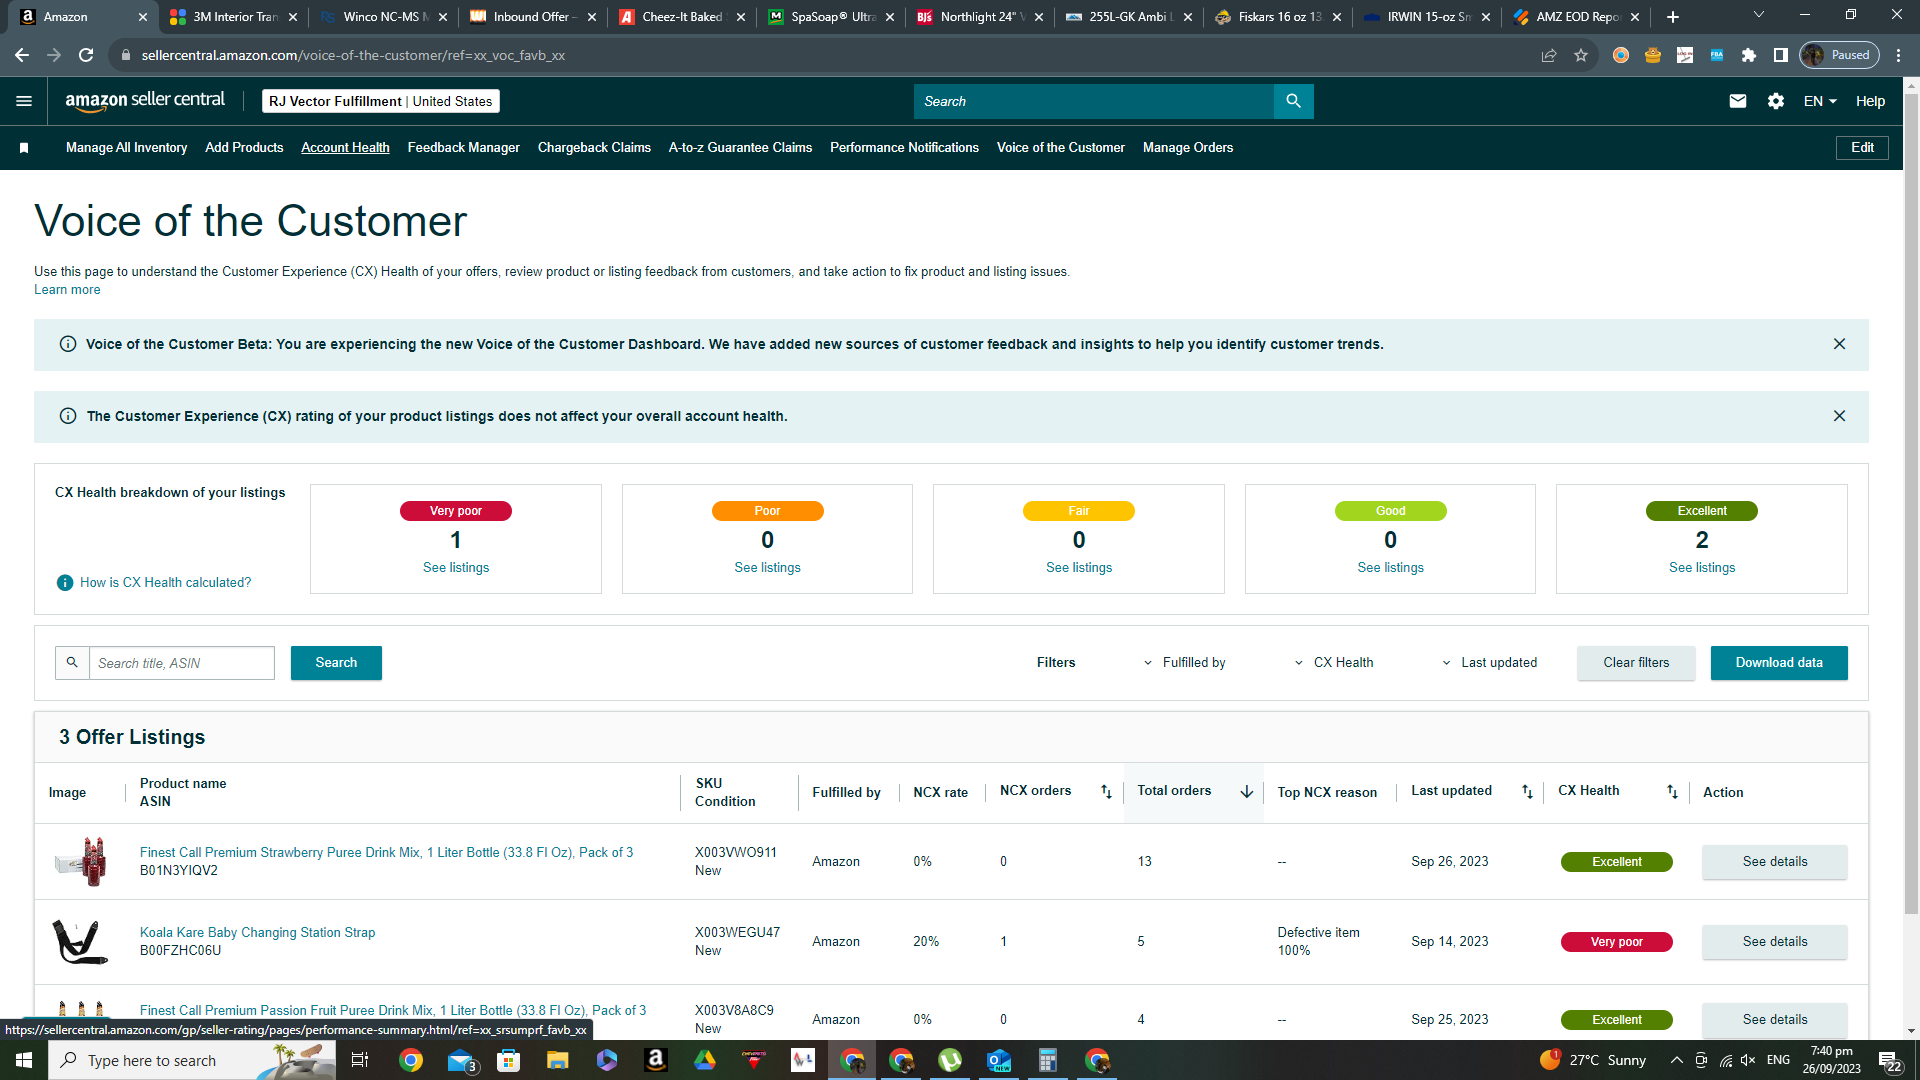Open the 'How is CX Health calculated?' link
The image size is (1920, 1080).
166,583
